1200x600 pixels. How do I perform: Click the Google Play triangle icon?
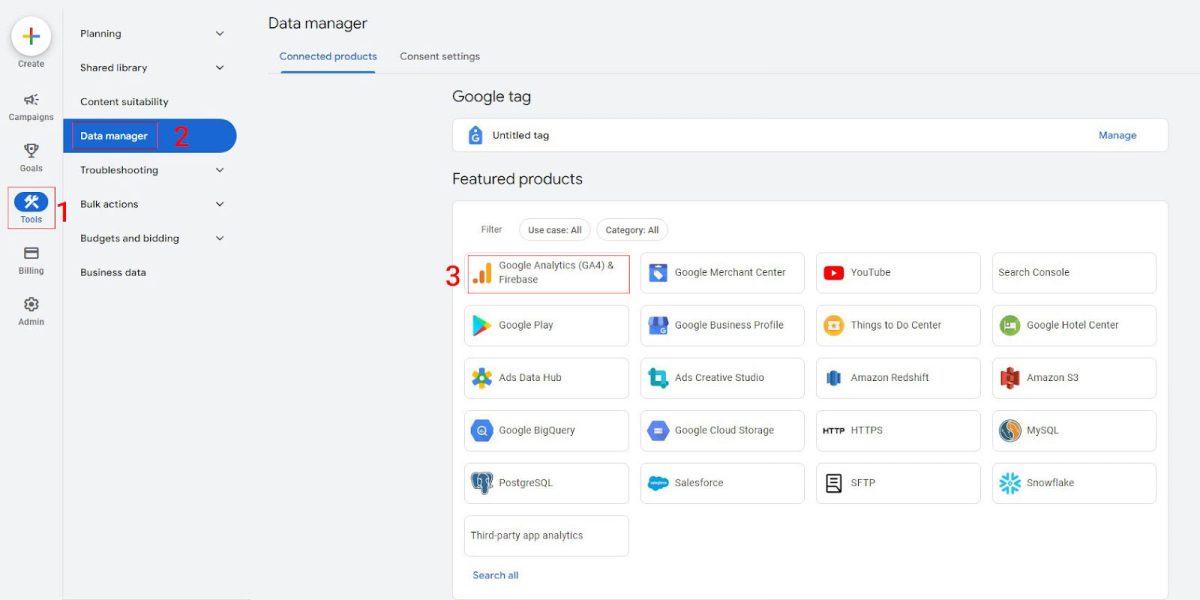click(482, 325)
